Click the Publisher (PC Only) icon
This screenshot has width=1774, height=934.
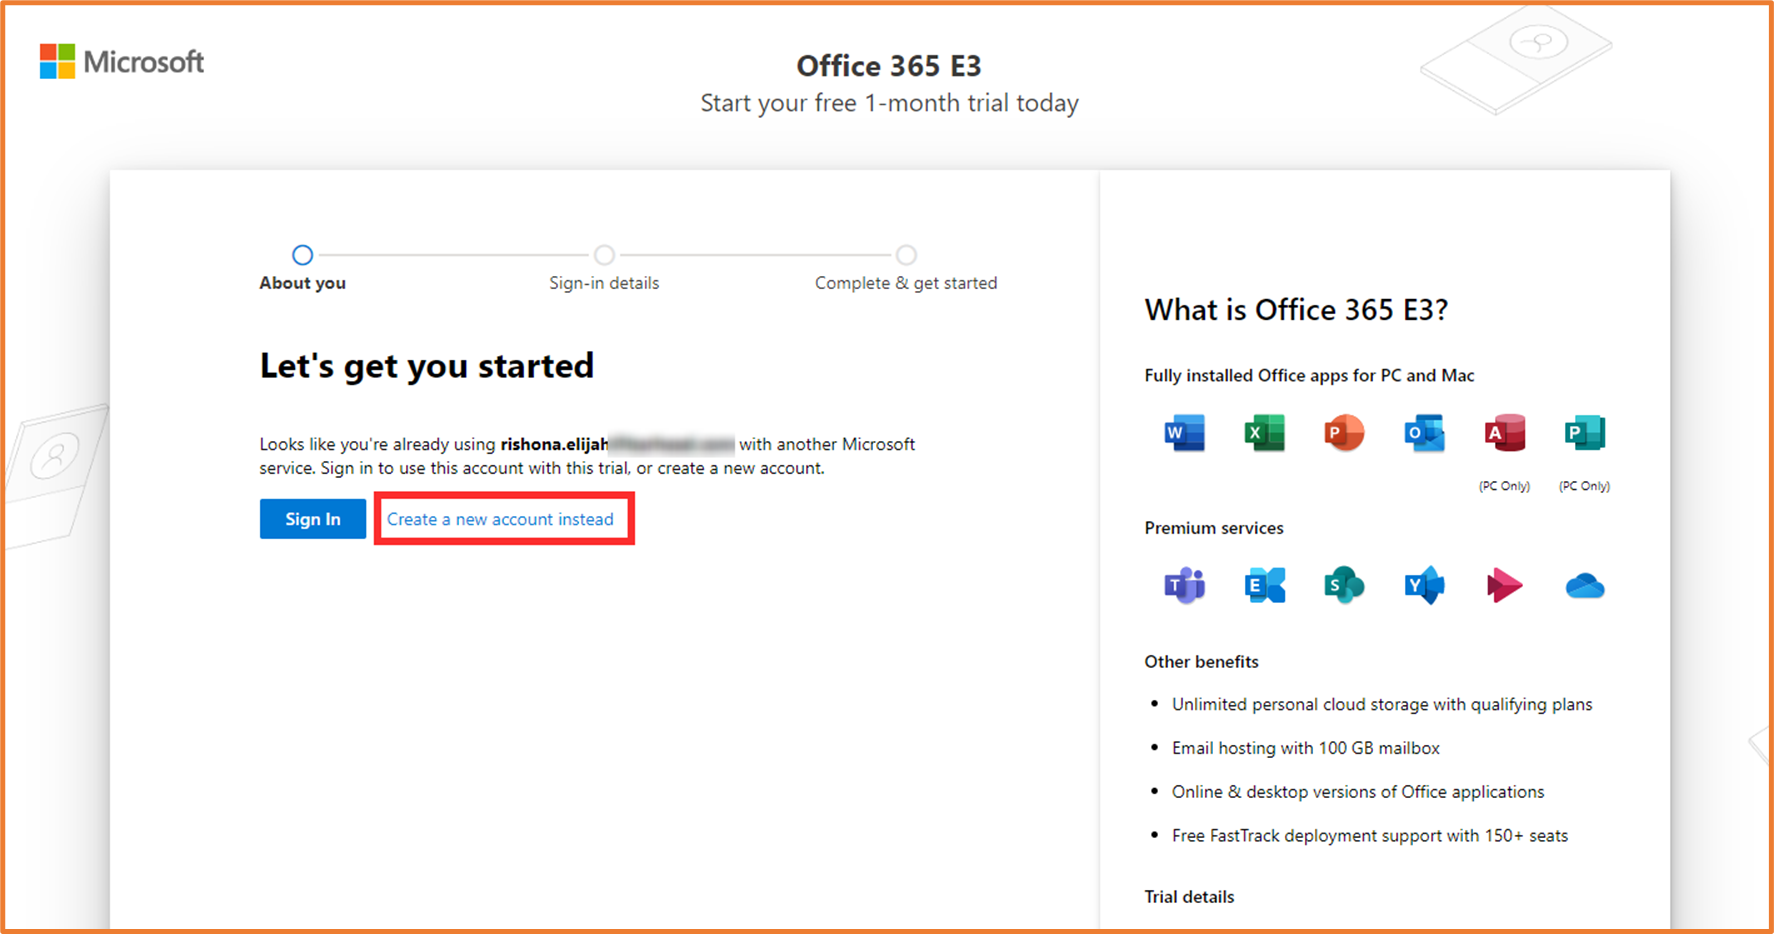tap(1583, 432)
